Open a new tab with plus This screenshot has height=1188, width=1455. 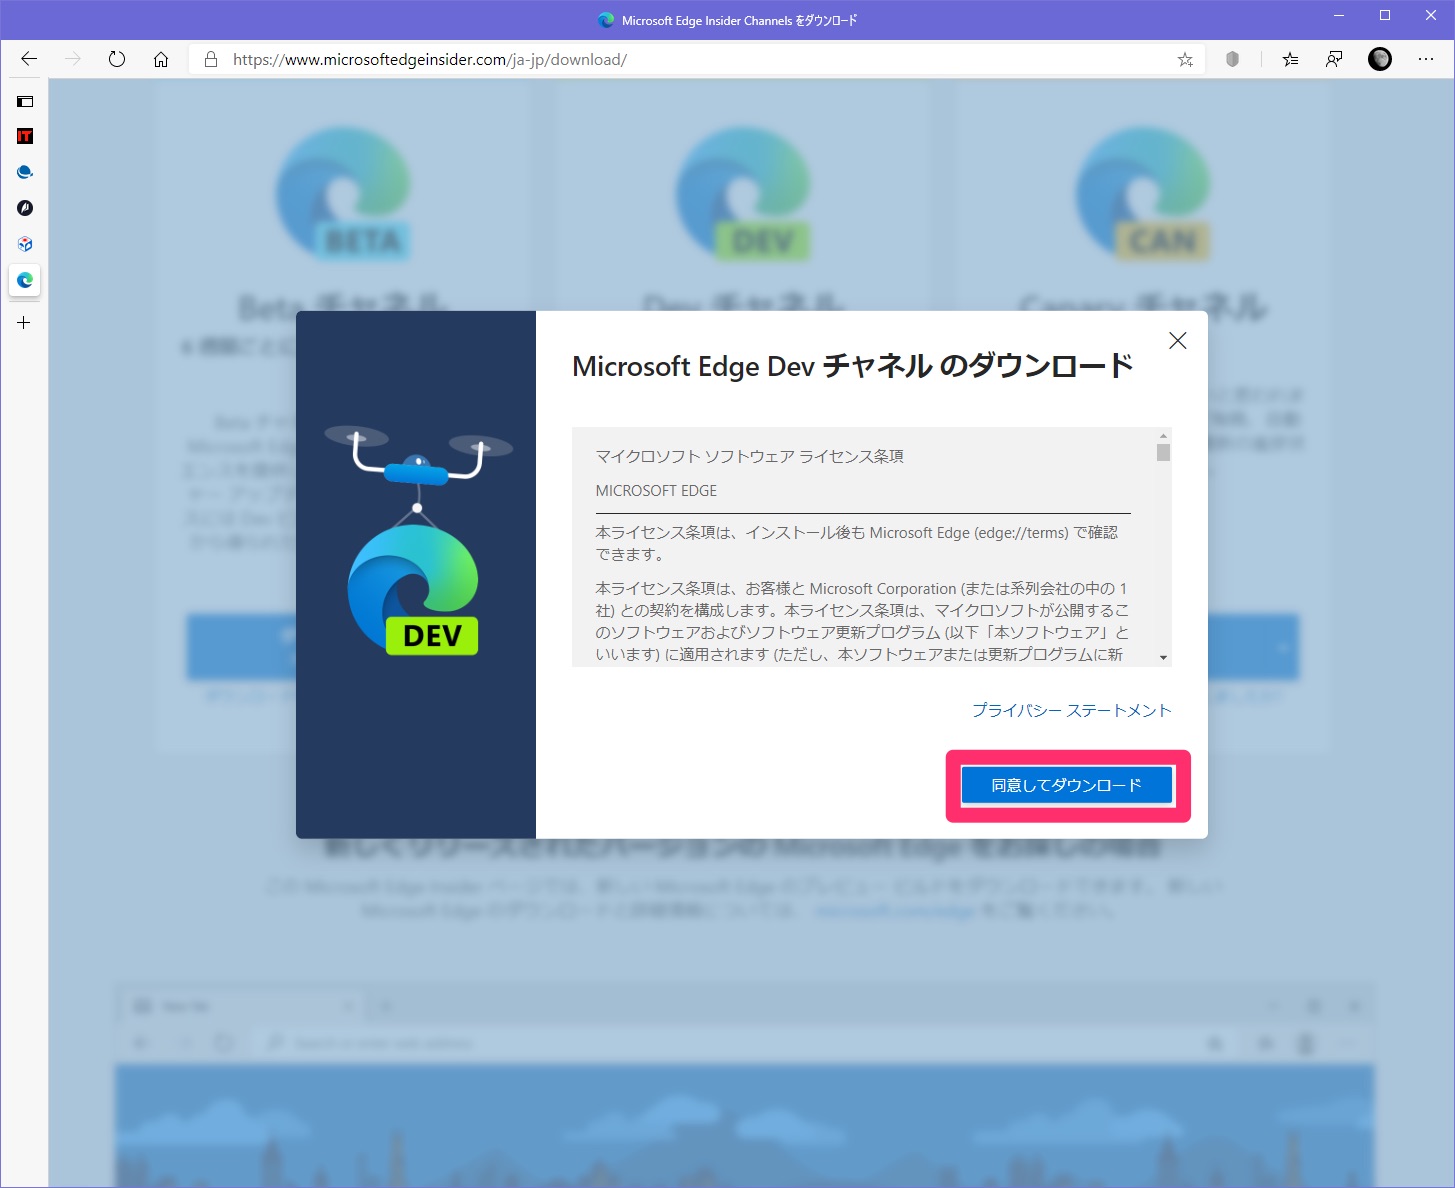tap(24, 323)
